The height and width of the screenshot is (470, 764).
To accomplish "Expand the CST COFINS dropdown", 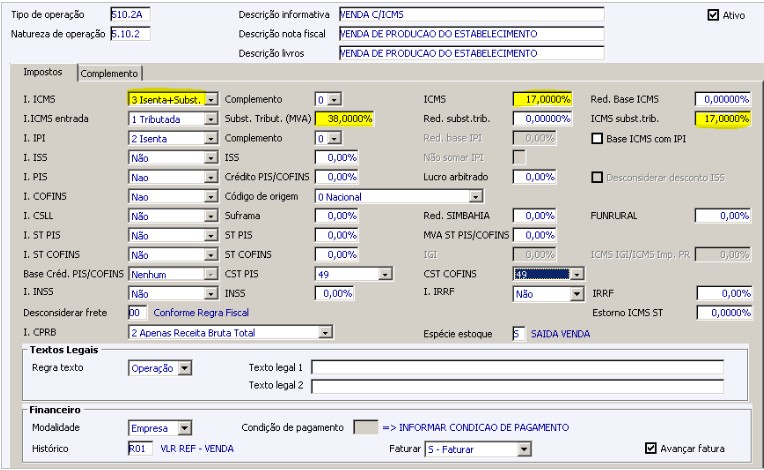I will click(x=577, y=274).
